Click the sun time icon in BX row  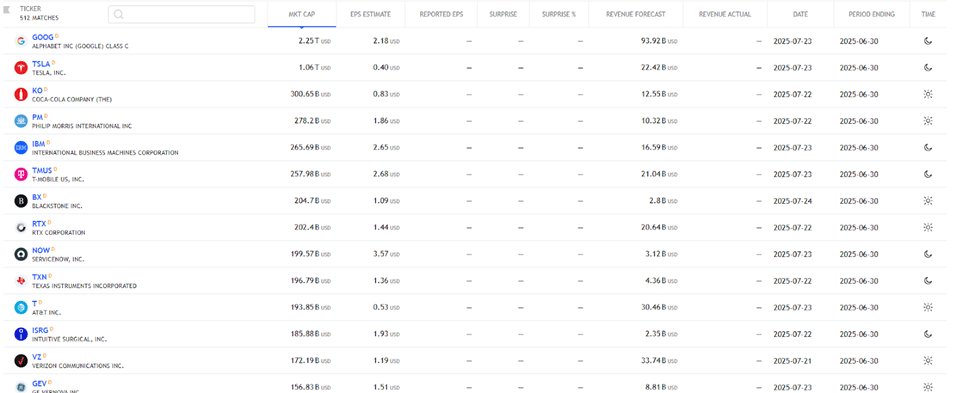928,201
